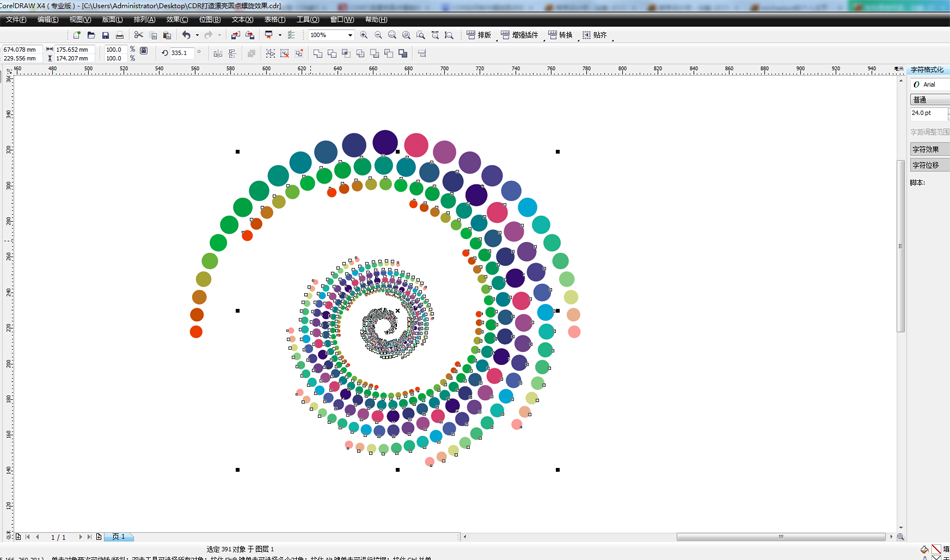The image size is (950, 560).
Task: Click the 排版 toolbar button
Action: [x=479, y=35]
